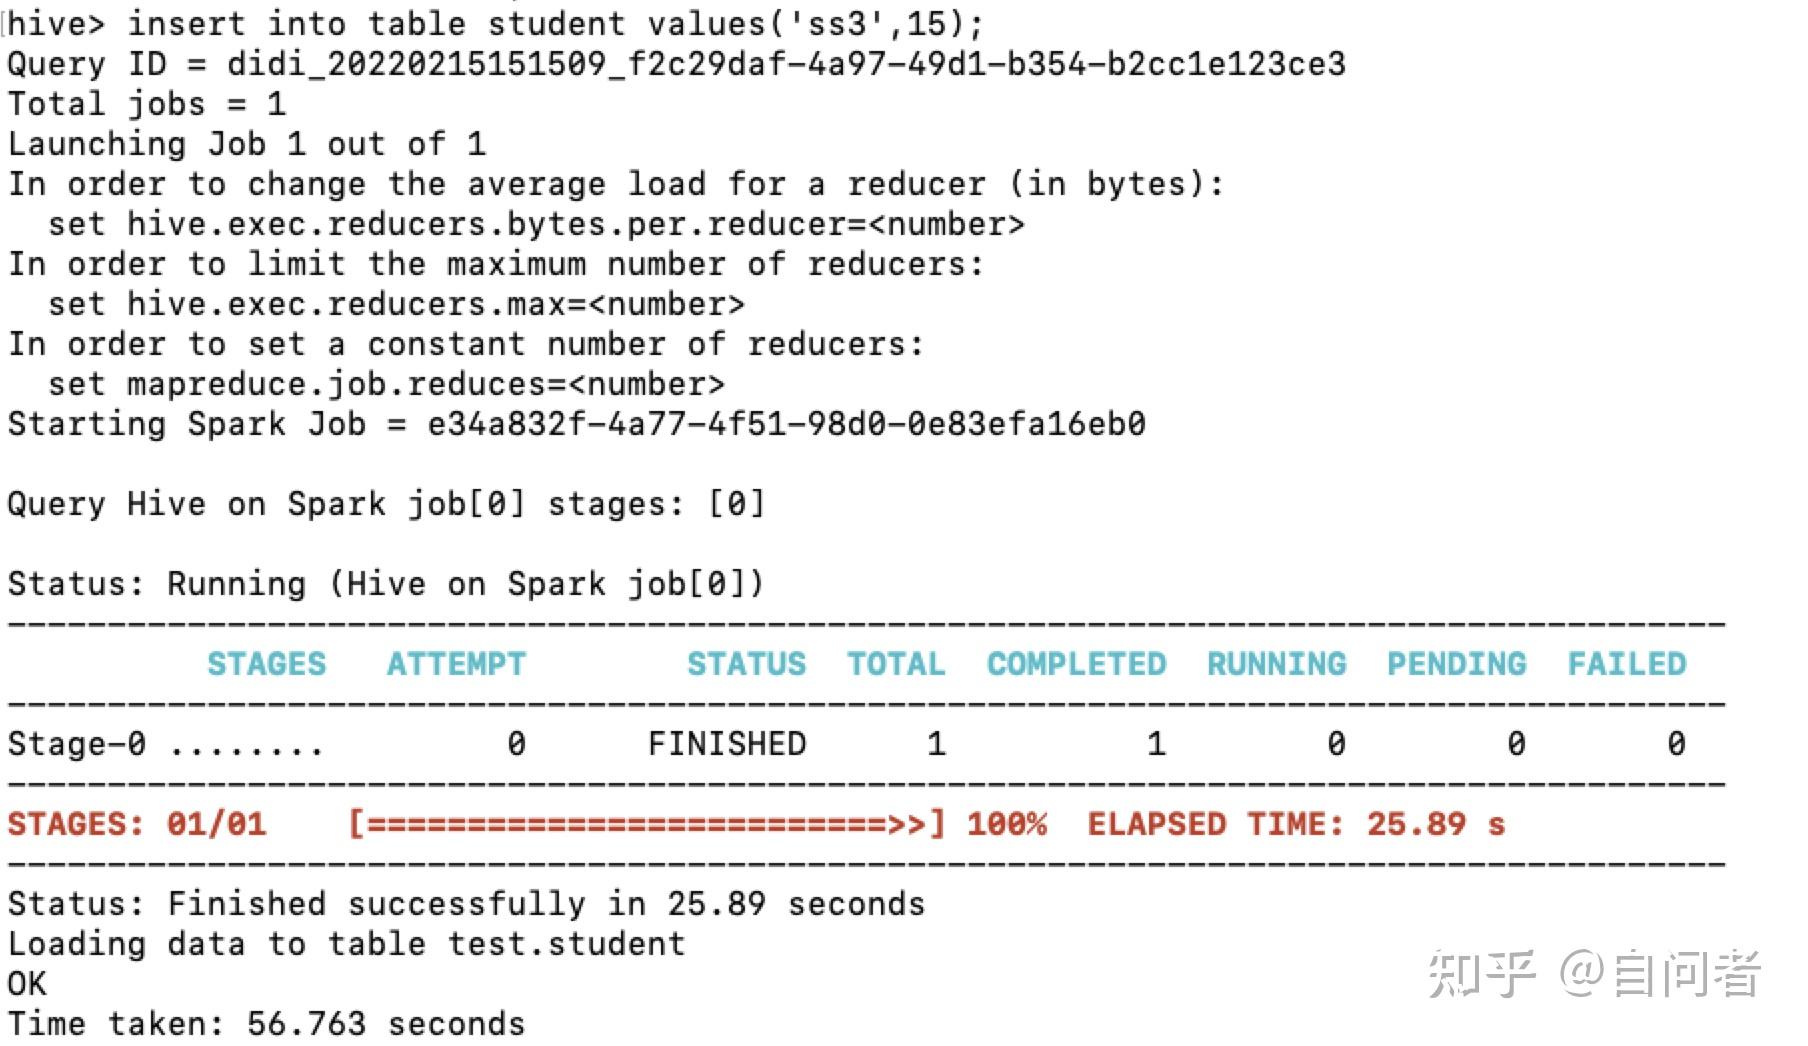Click the RUNNING column header
This screenshot has width=1808, height=1046.
(x=1276, y=664)
